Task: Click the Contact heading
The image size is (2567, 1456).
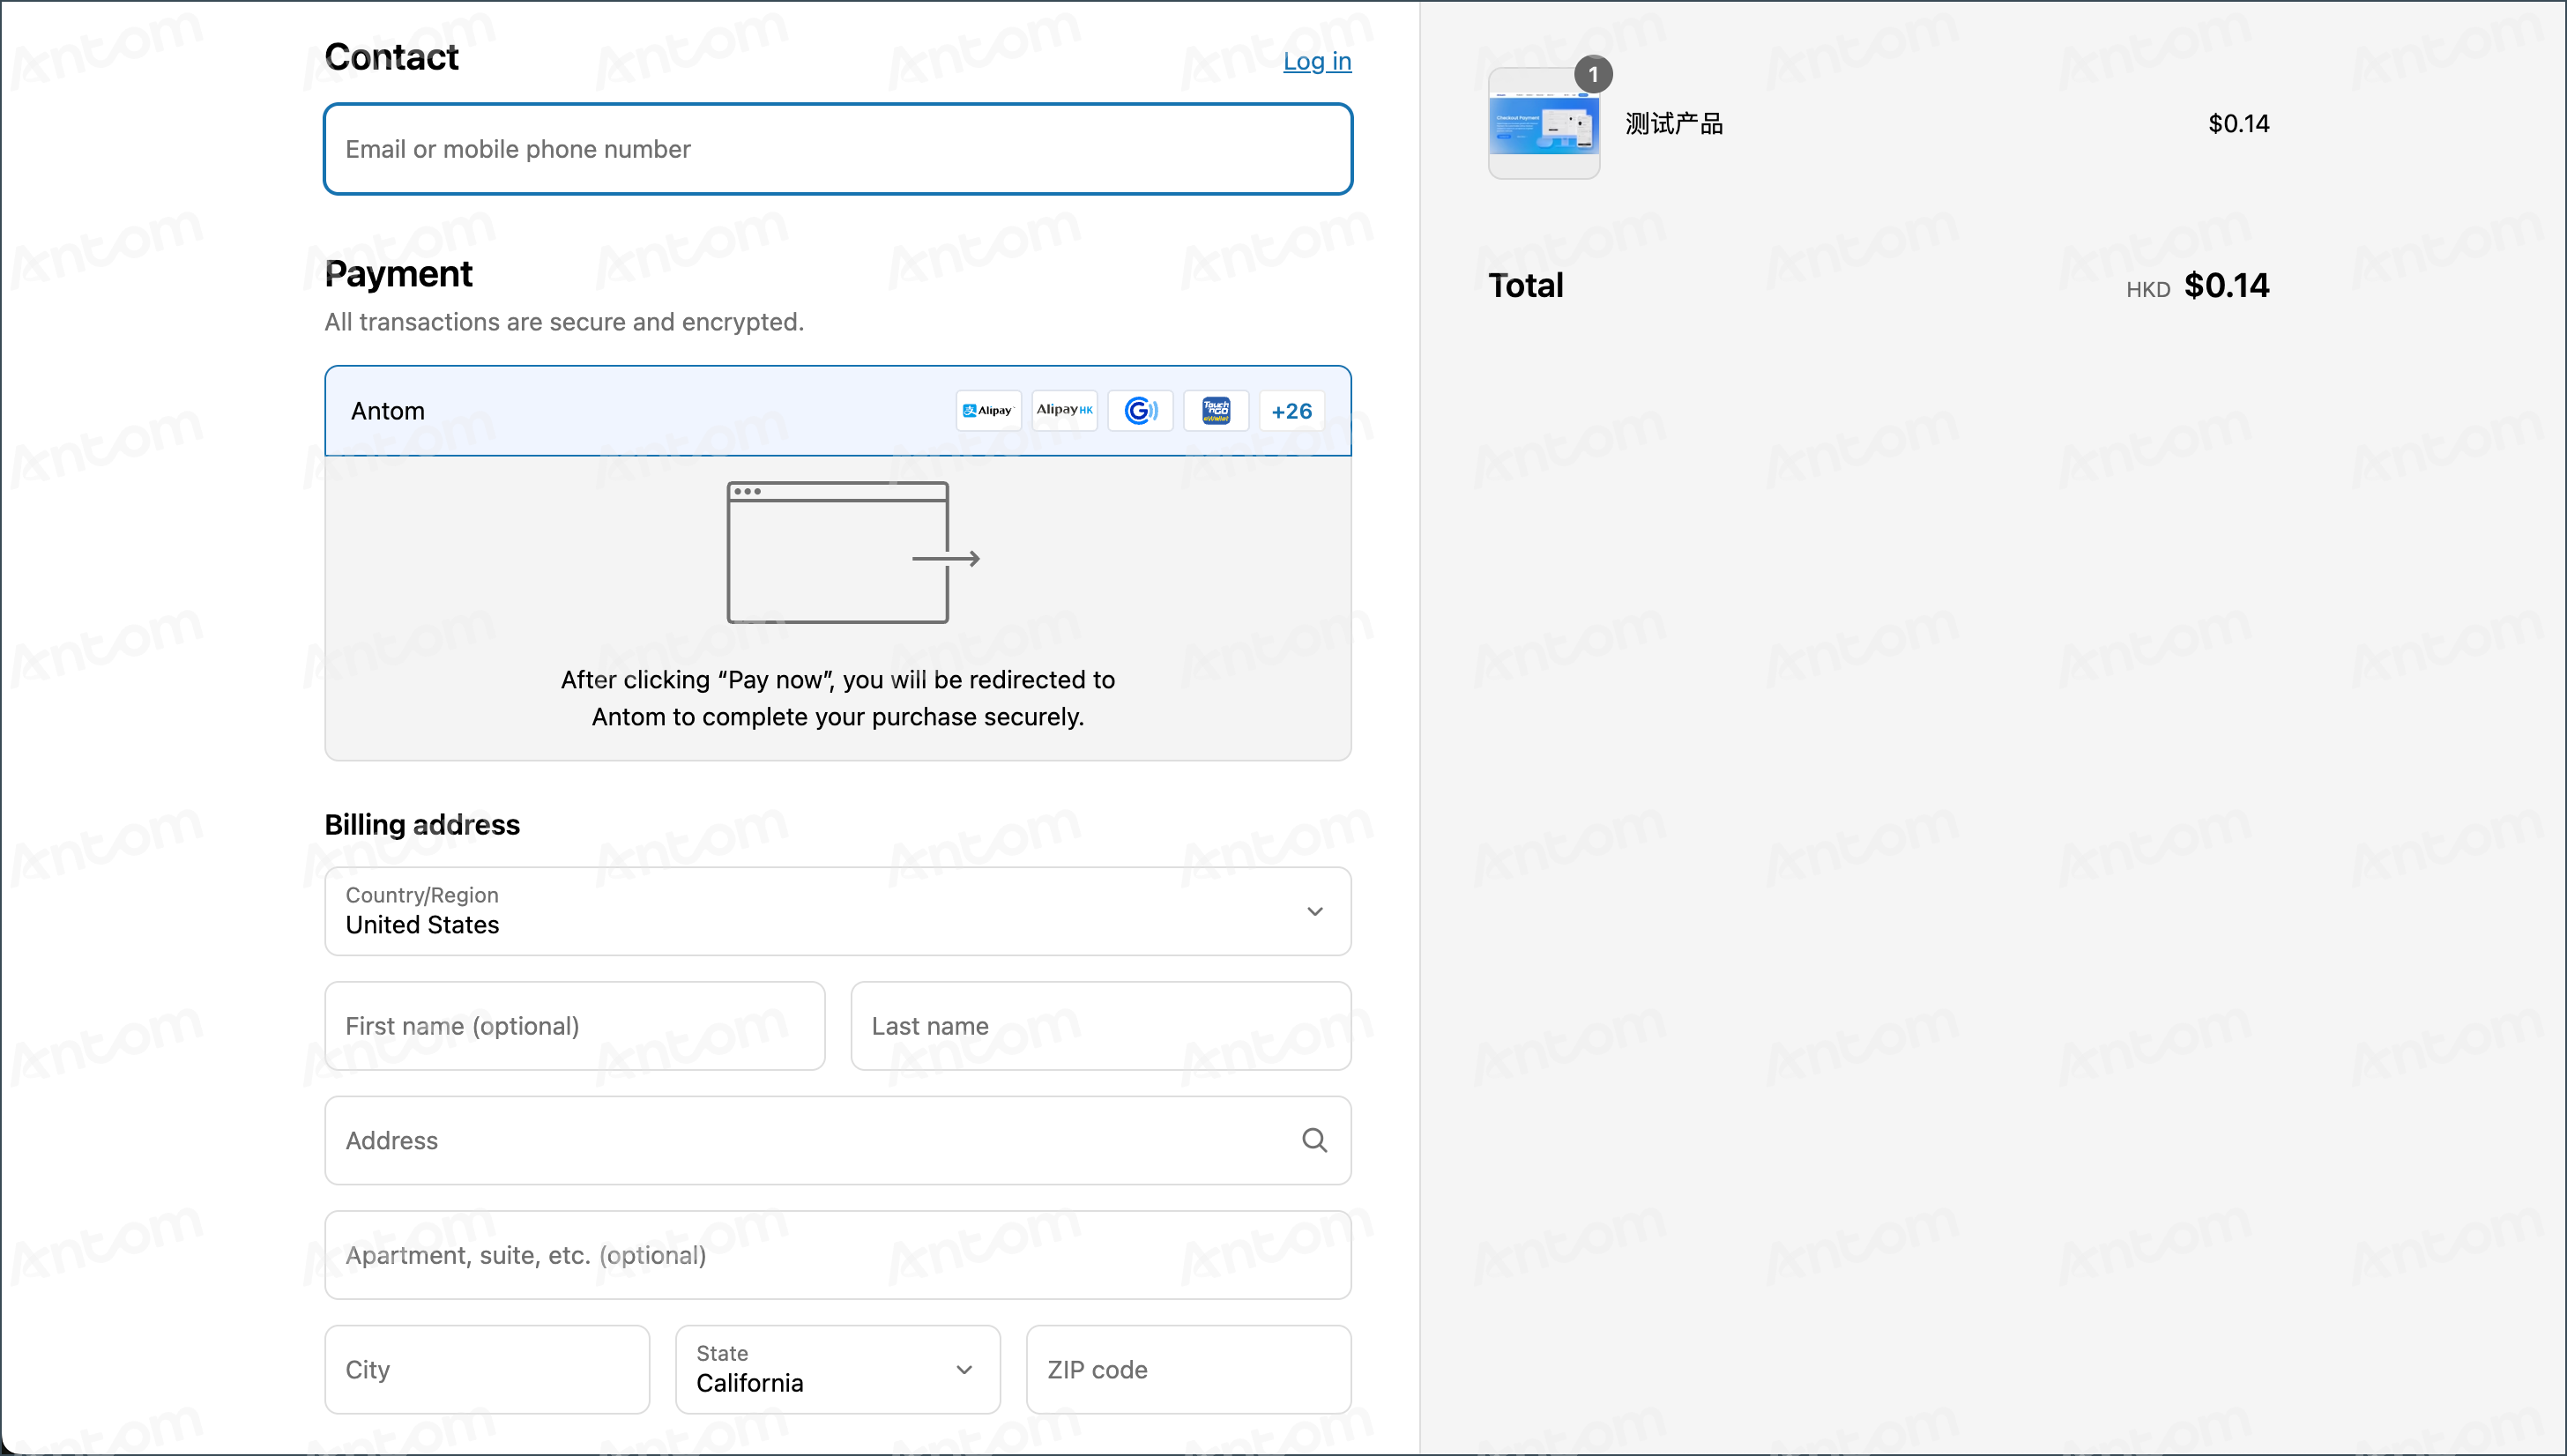Action: pos(392,57)
